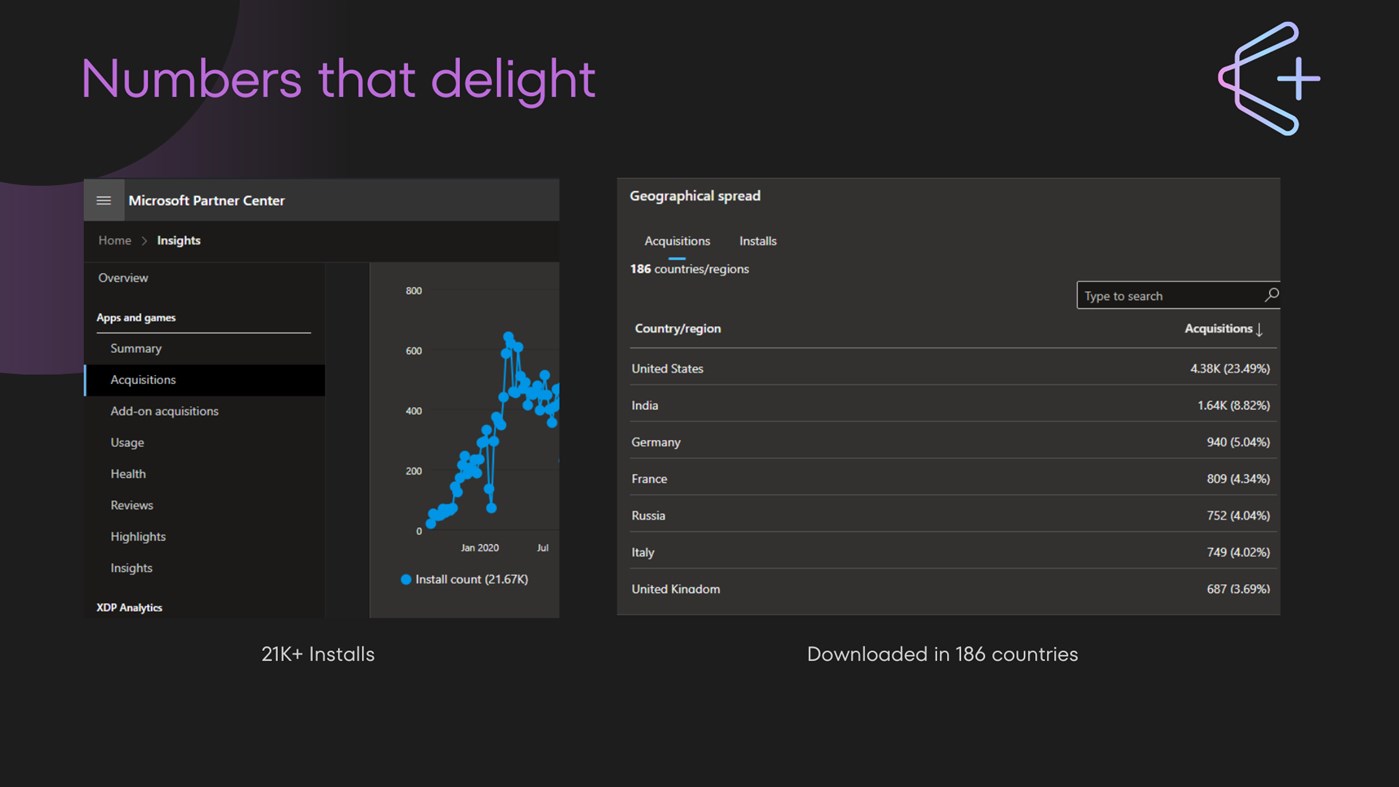Open the Insights breadcrumb link
This screenshot has height=787, width=1399.
click(178, 240)
